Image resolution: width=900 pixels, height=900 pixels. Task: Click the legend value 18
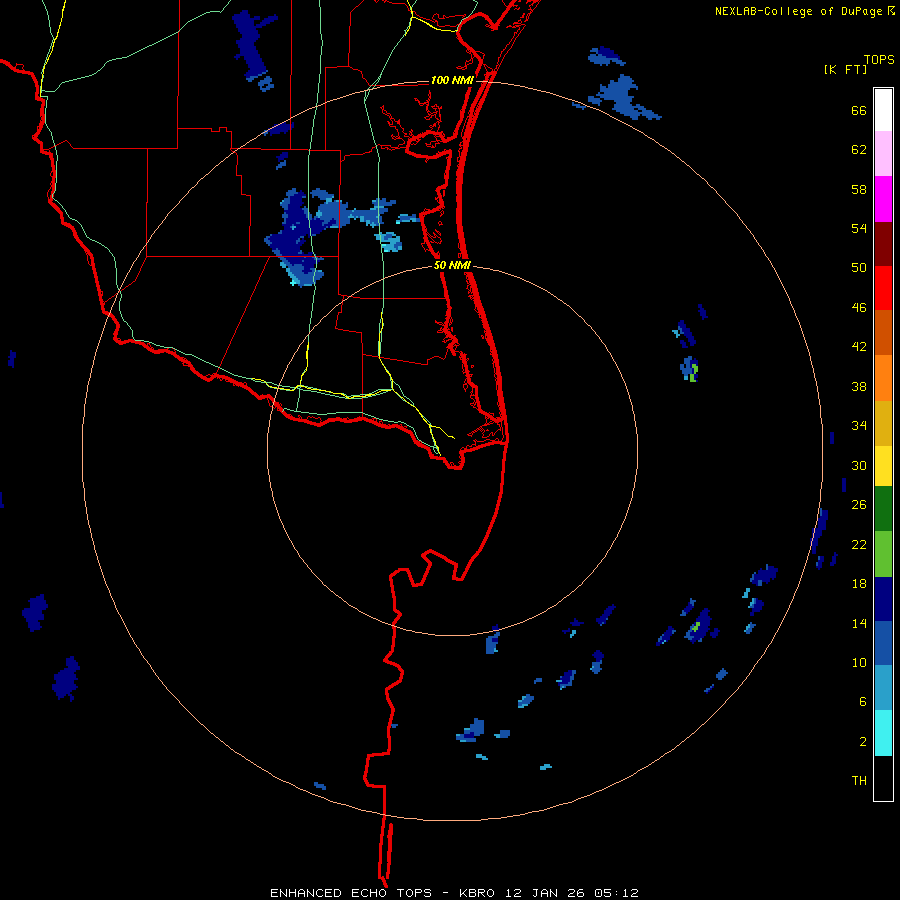pos(859,584)
